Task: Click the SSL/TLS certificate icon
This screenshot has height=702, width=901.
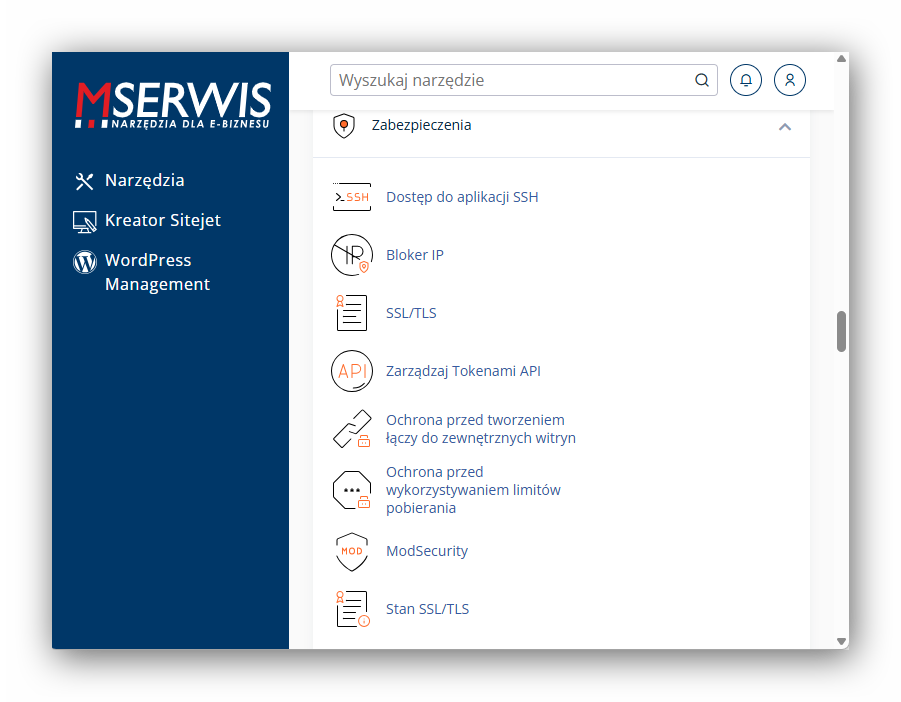Action: pos(351,312)
